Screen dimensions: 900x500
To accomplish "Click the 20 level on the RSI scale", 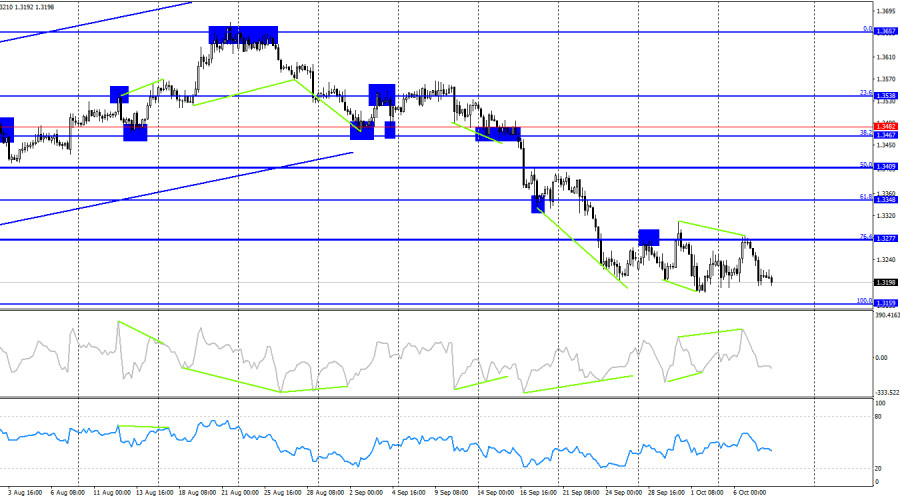I will (878, 469).
